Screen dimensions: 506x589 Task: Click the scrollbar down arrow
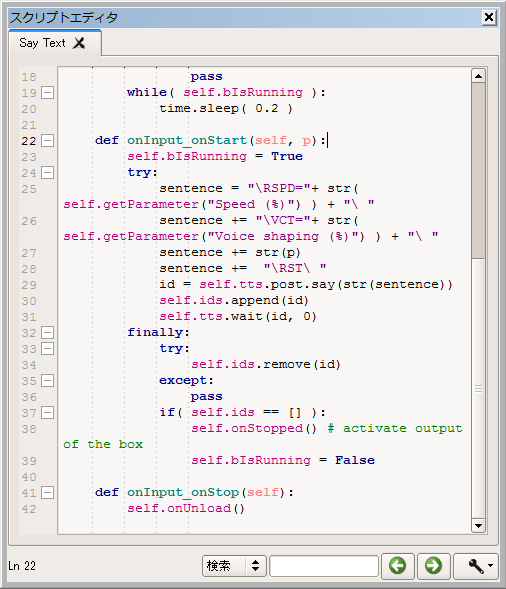click(x=478, y=526)
